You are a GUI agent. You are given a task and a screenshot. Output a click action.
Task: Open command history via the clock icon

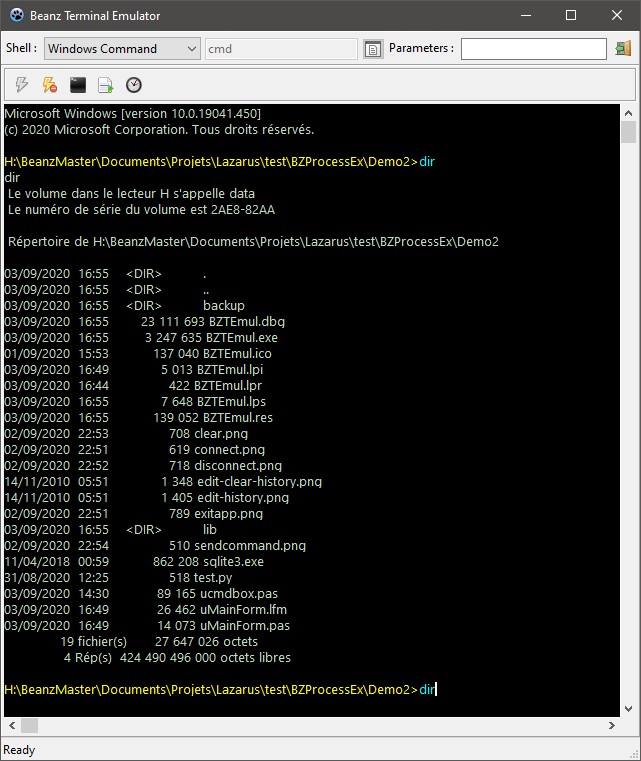coord(133,85)
